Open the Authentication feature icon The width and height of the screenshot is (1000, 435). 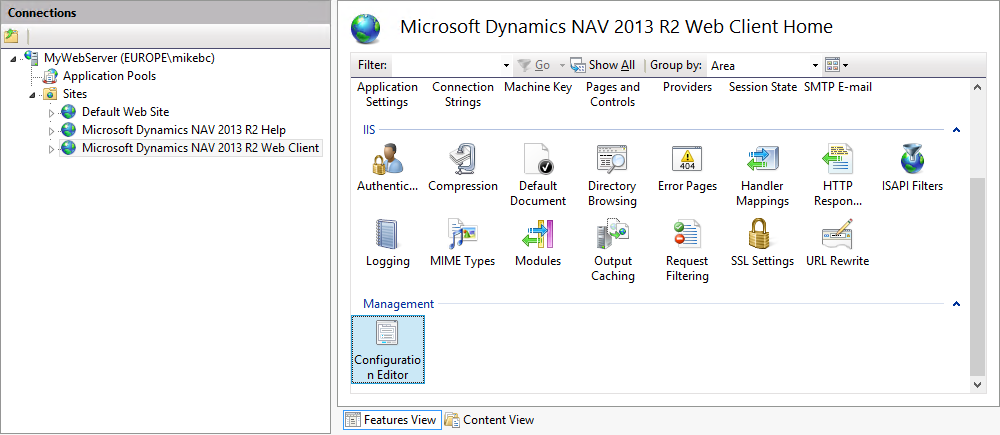[387, 160]
